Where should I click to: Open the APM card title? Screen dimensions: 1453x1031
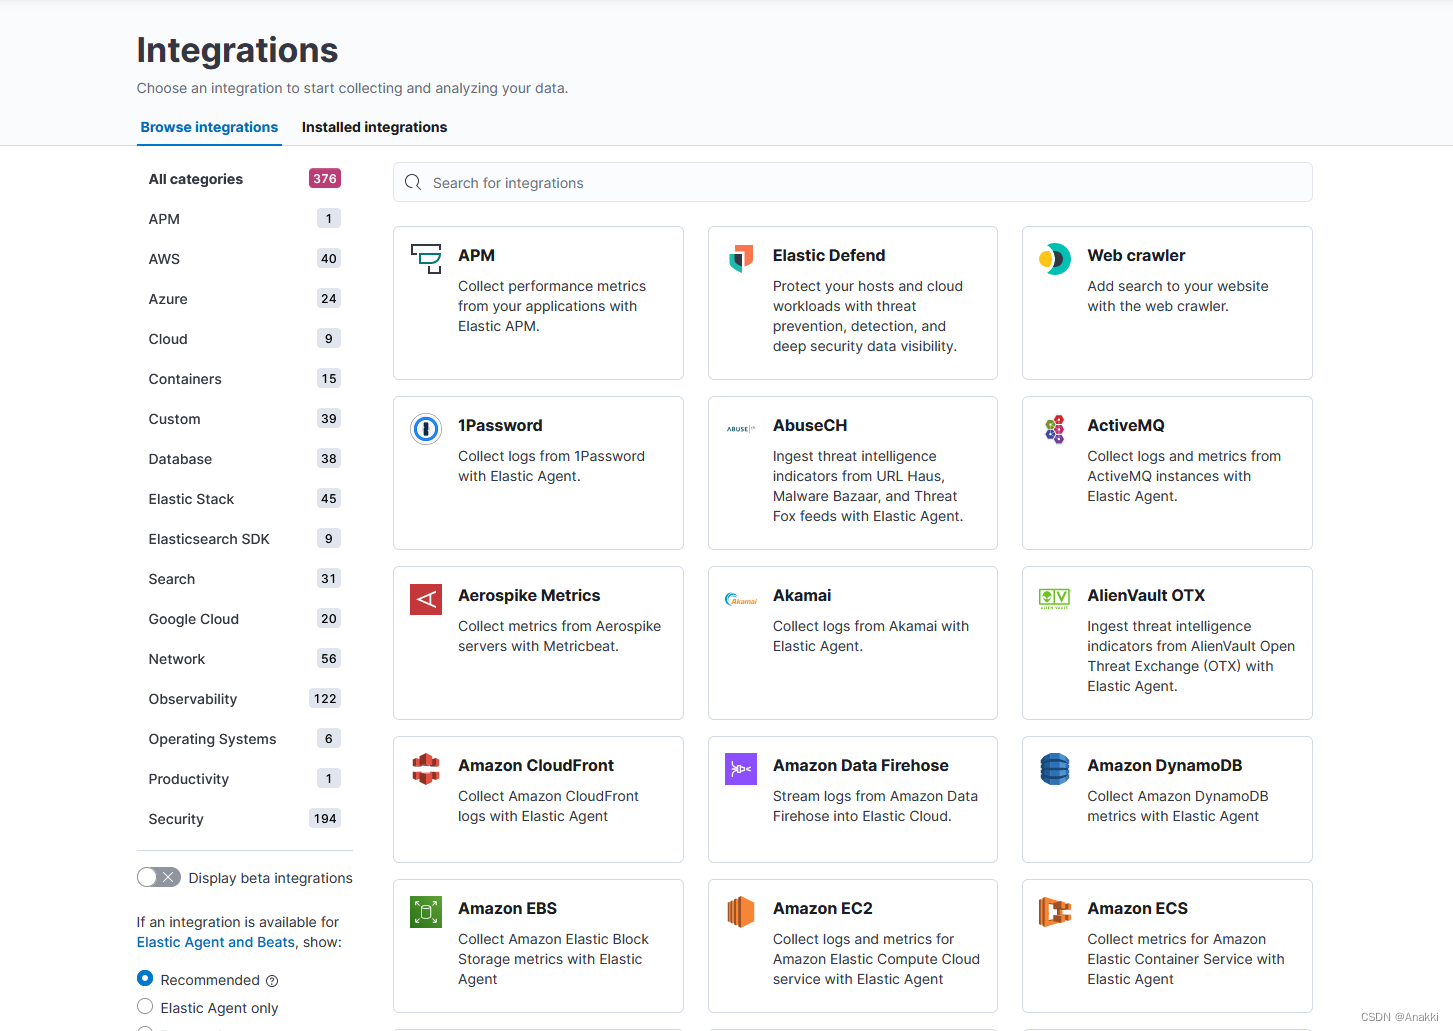pos(476,256)
